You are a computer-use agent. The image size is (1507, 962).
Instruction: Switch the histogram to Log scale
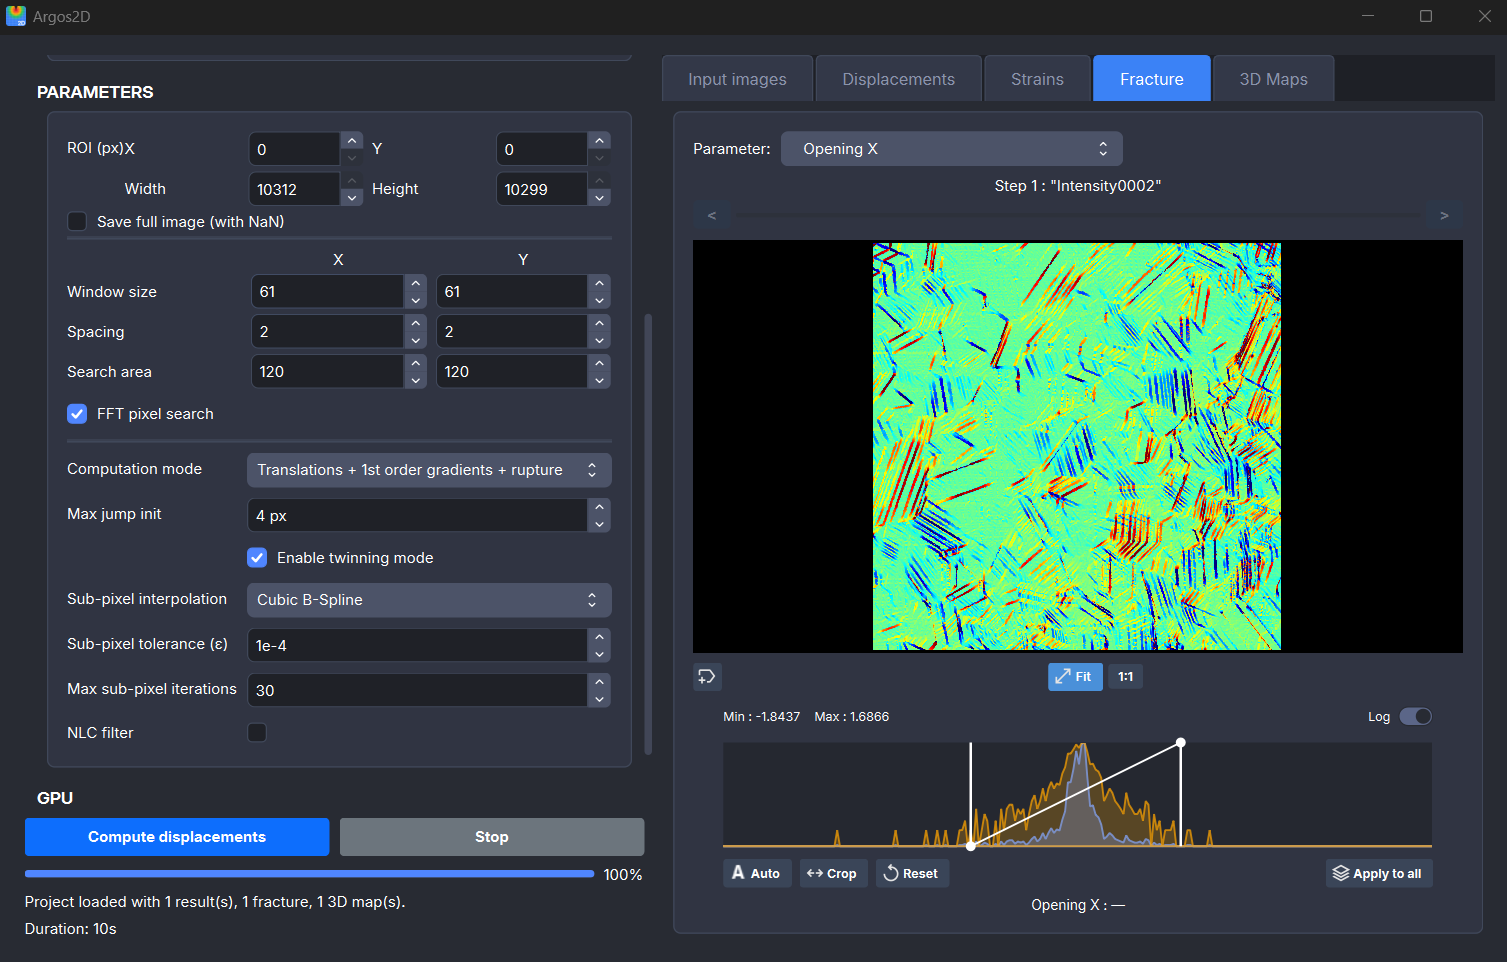(1416, 716)
